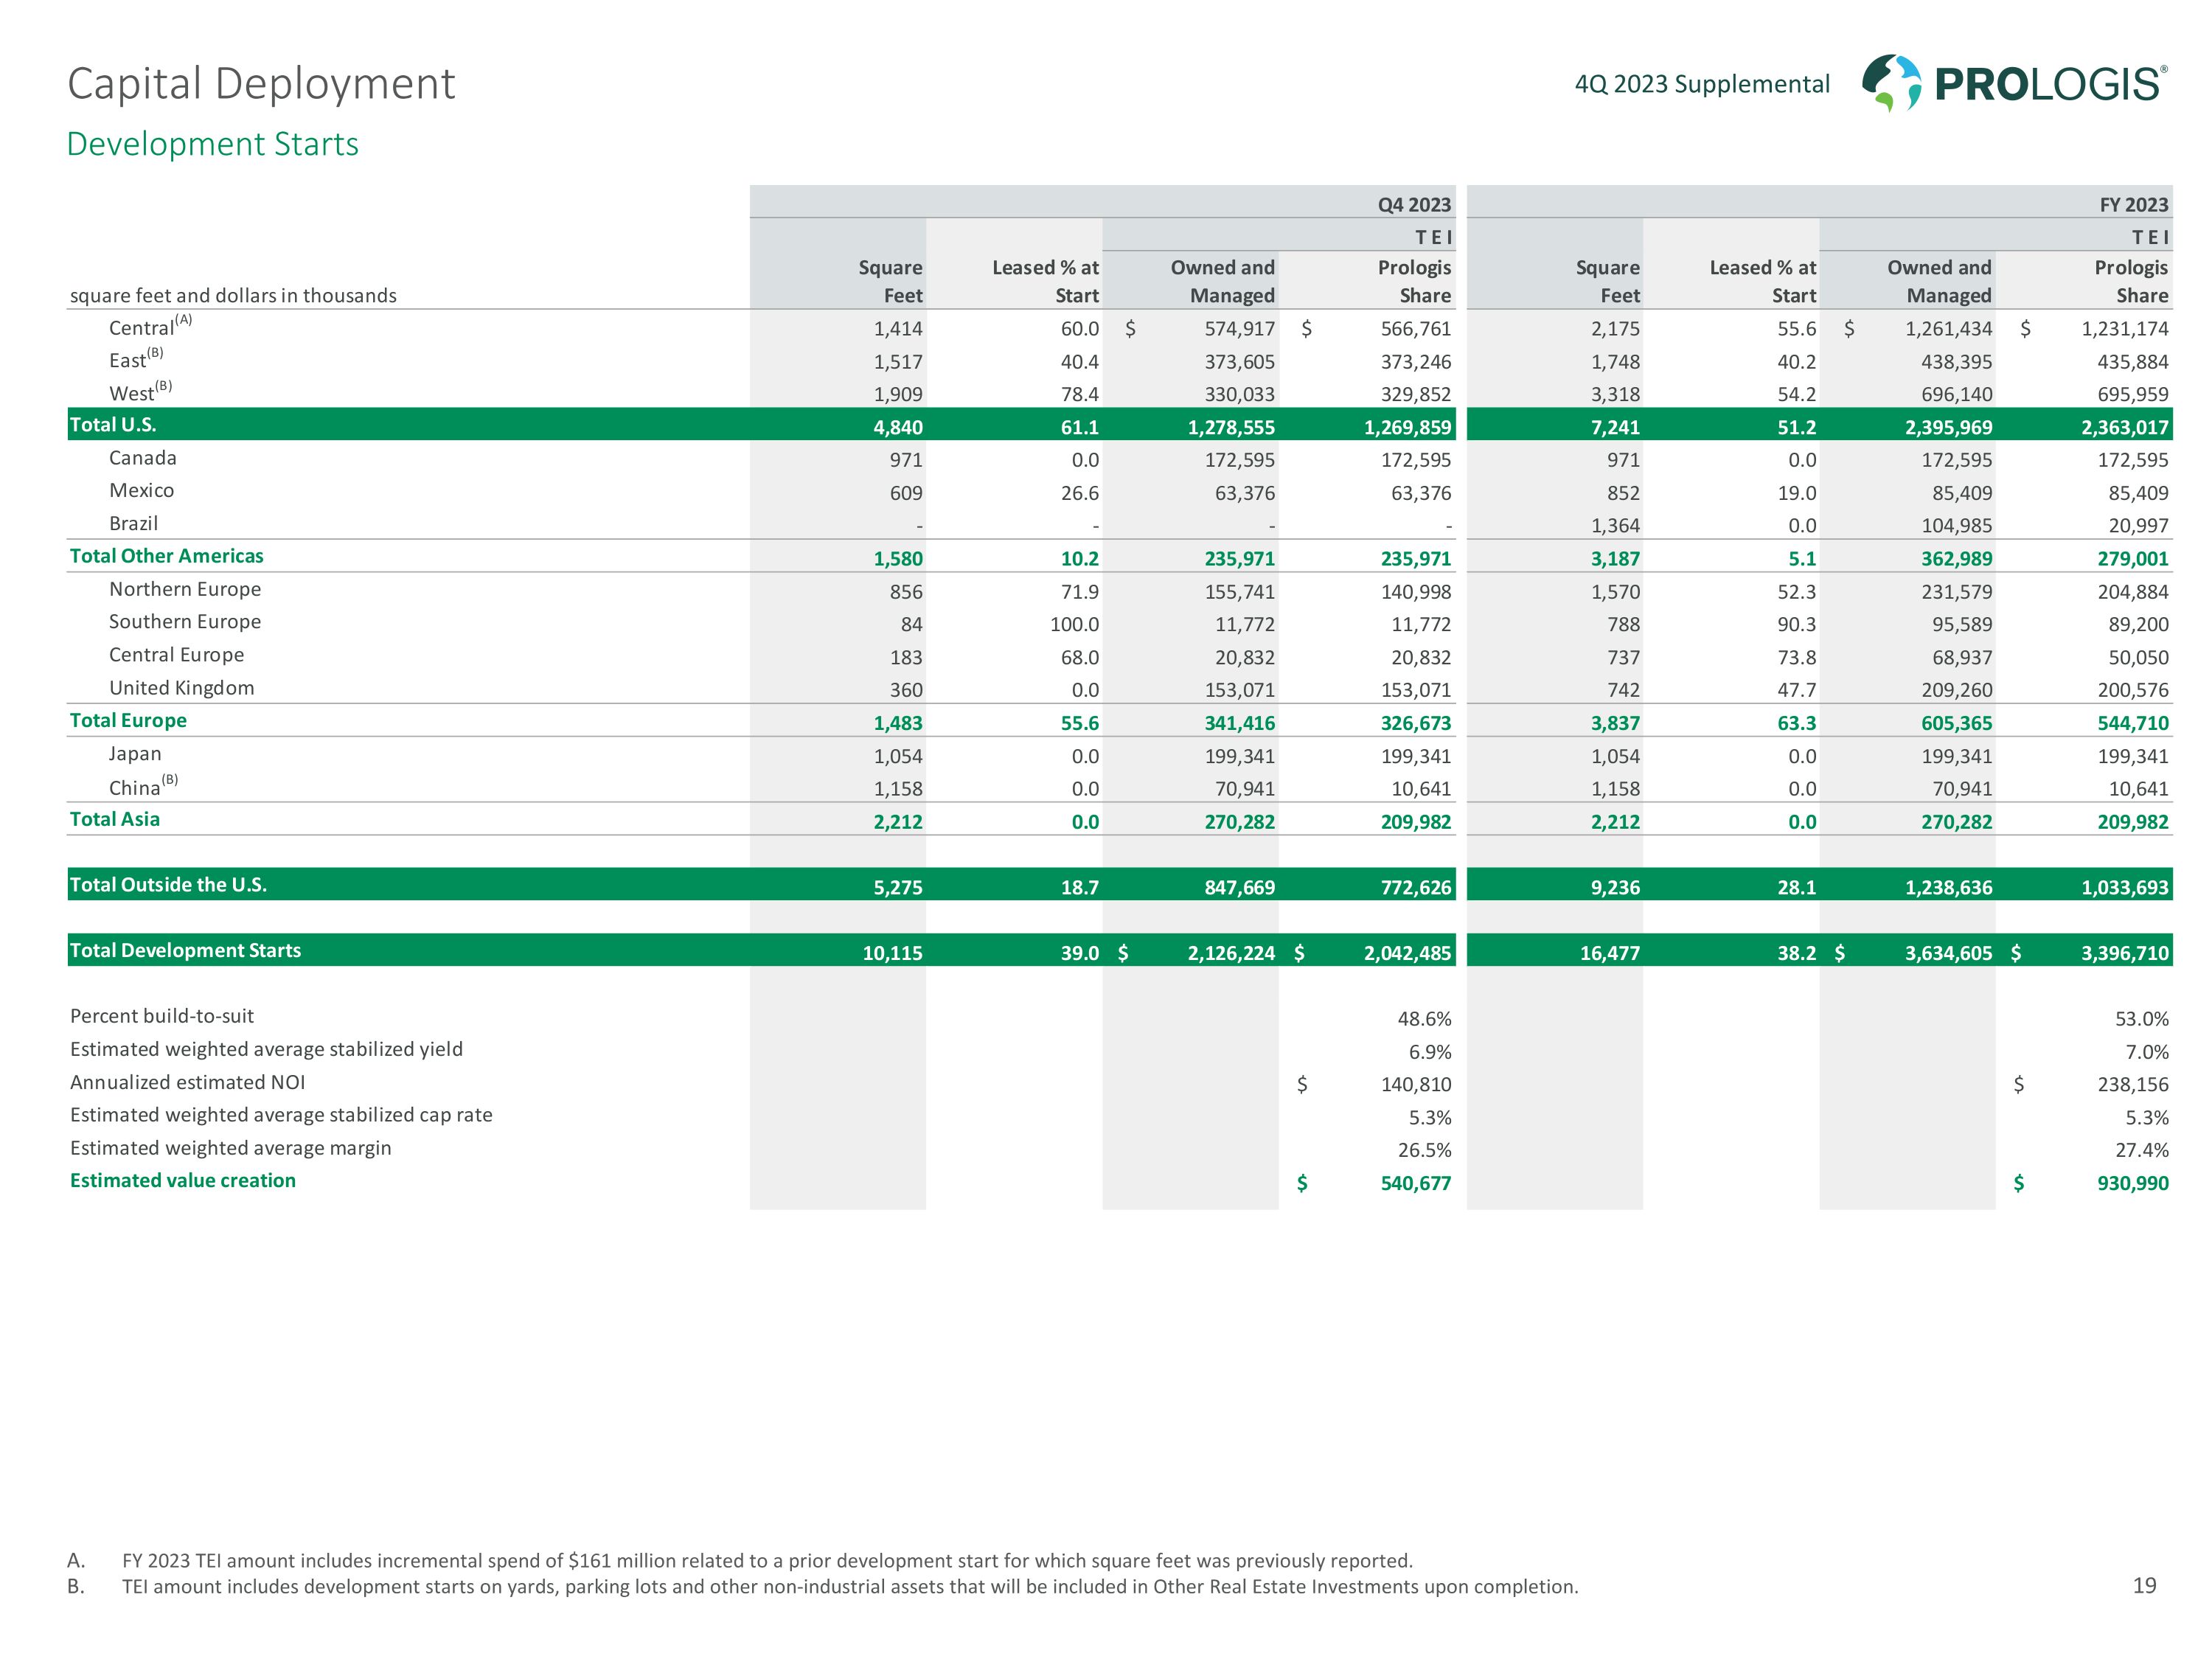Screen dimensions: 2212x1659
Task: Click the Total U.S. green row label
Action: tap(113, 425)
